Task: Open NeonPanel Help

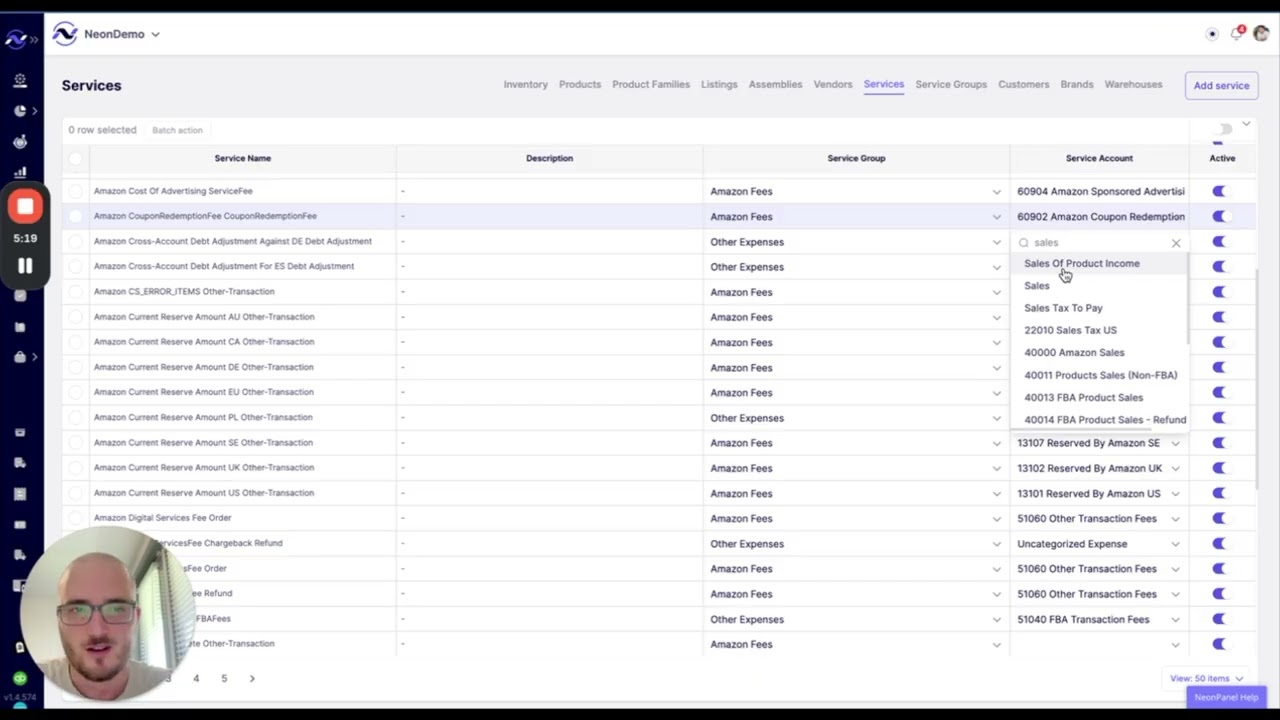Action: click(1226, 697)
